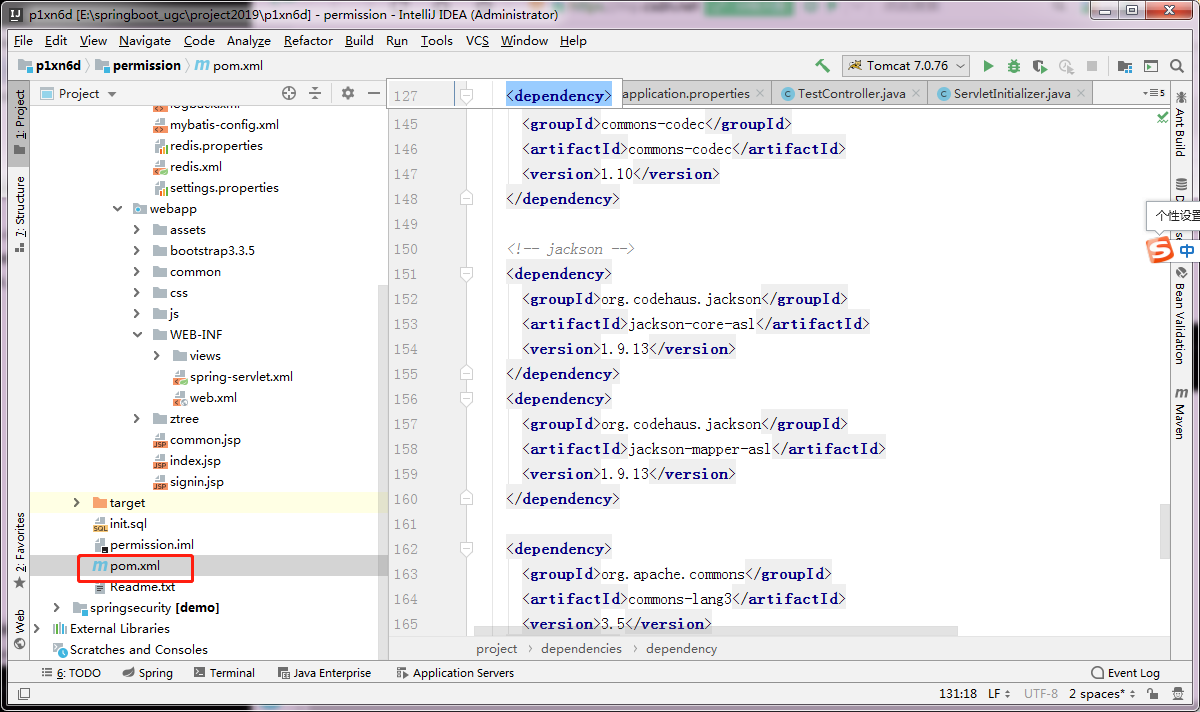Click the green hammer Build Project icon
1200x712 pixels.
pyautogui.click(x=822, y=66)
